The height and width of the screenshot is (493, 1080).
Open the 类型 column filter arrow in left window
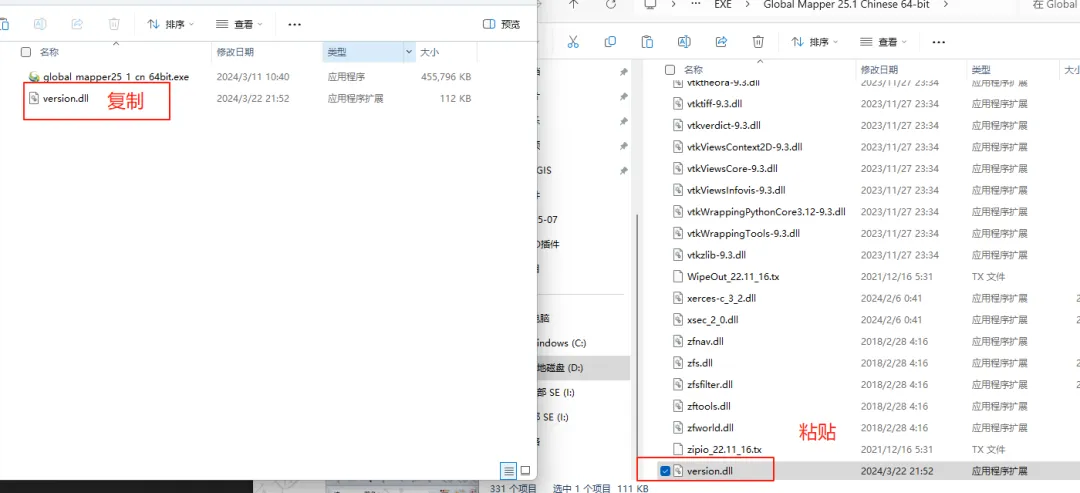(x=409, y=52)
